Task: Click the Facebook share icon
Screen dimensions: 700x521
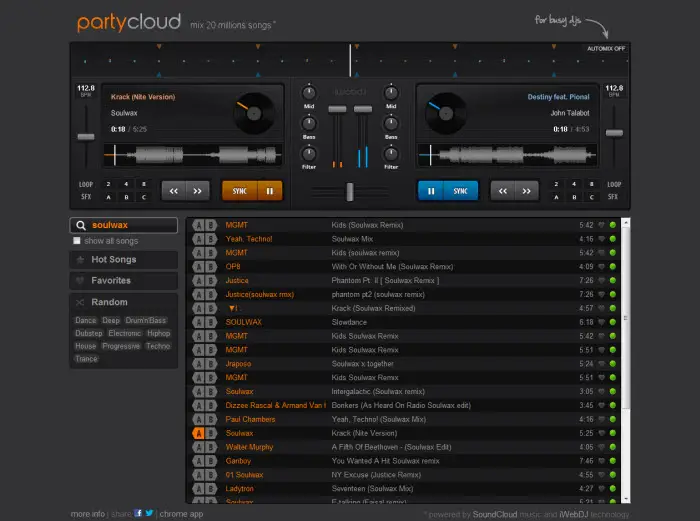Action: [138, 513]
